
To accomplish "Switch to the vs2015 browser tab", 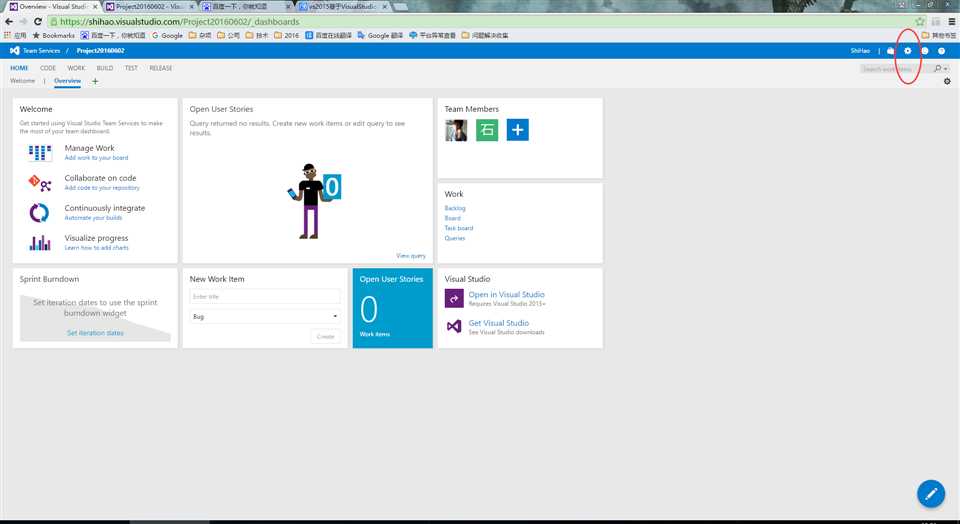I will (x=345, y=6).
